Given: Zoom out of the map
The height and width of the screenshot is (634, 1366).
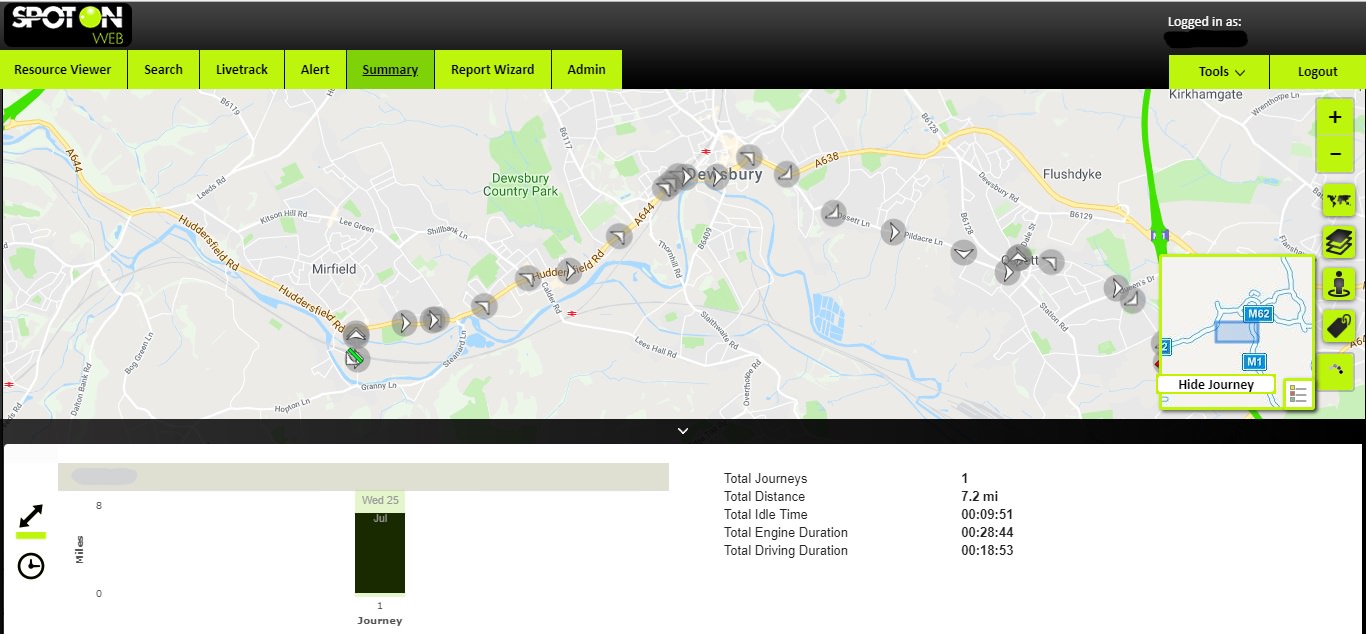Looking at the screenshot, I should coord(1335,154).
